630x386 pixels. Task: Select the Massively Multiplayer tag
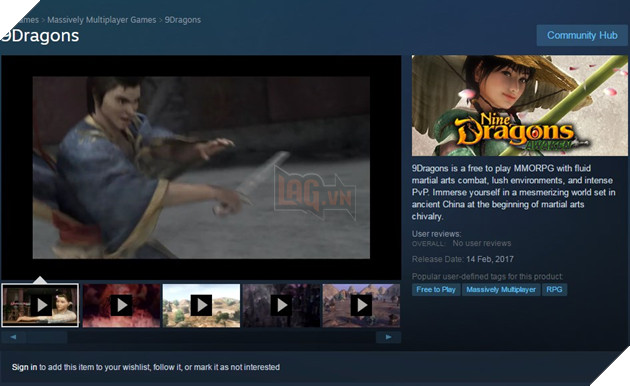point(501,290)
